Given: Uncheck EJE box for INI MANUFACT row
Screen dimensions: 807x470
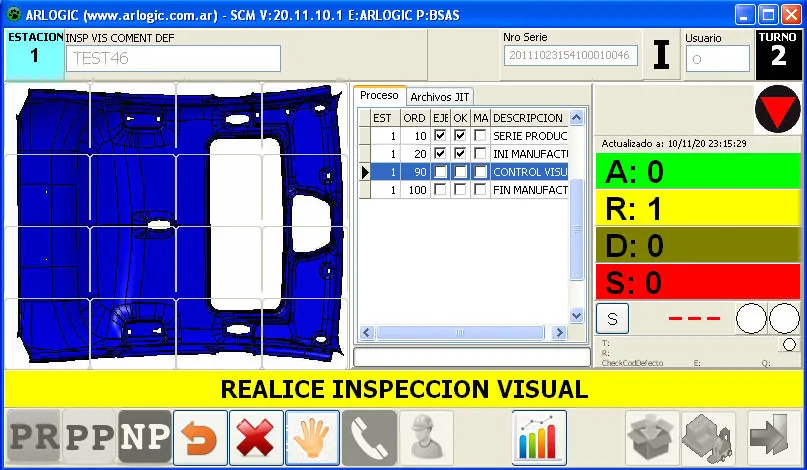Looking at the screenshot, I should pos(440,153).
